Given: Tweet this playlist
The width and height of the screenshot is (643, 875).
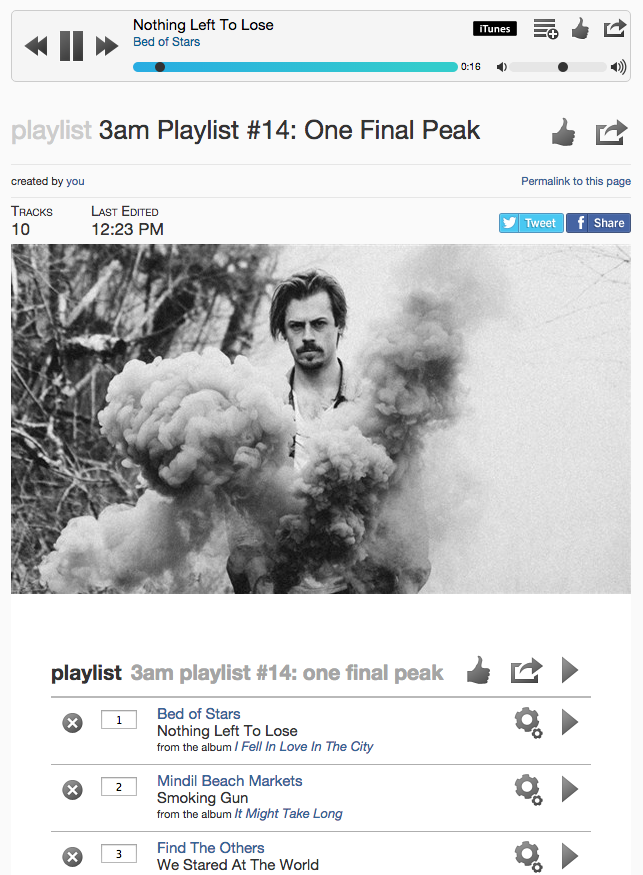Looking at the screenshot, I should [x=531, y=223].
